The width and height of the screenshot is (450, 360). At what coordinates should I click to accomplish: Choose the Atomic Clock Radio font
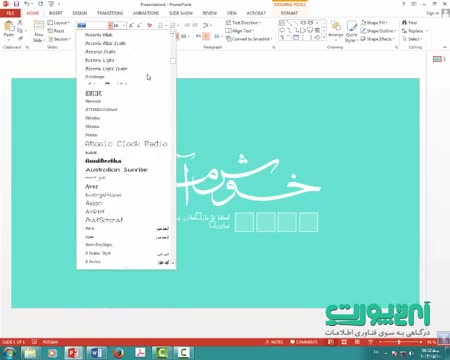click(126, 144)
